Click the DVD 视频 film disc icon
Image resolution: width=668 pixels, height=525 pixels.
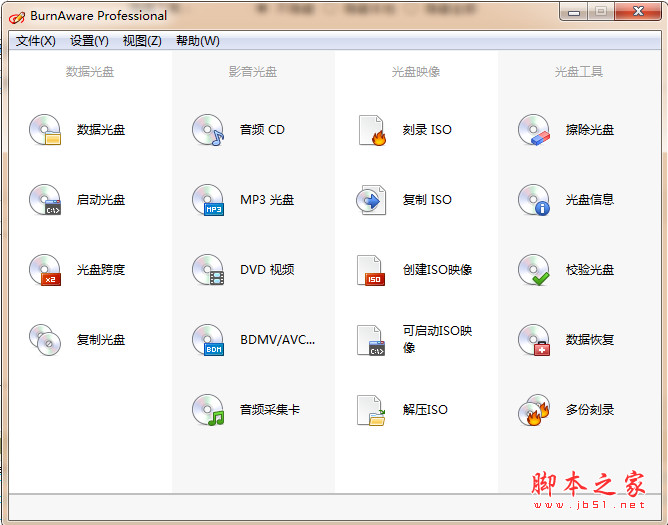click(208, 270)
